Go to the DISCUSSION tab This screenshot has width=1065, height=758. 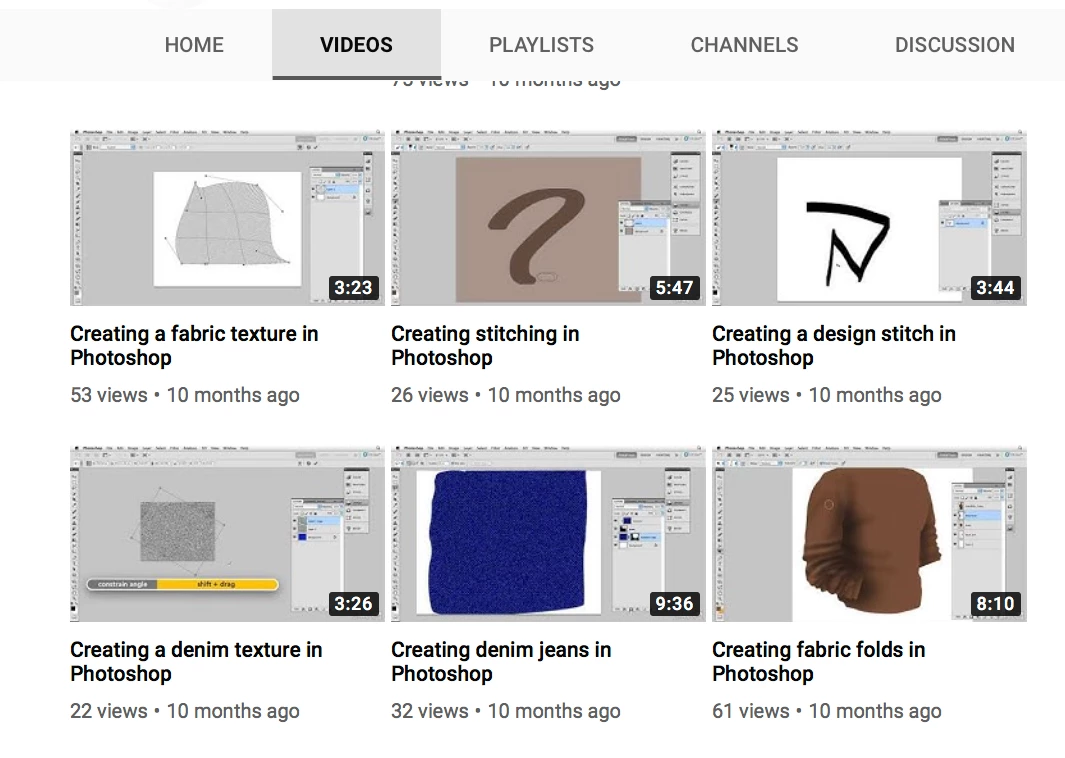coord(954,45)
